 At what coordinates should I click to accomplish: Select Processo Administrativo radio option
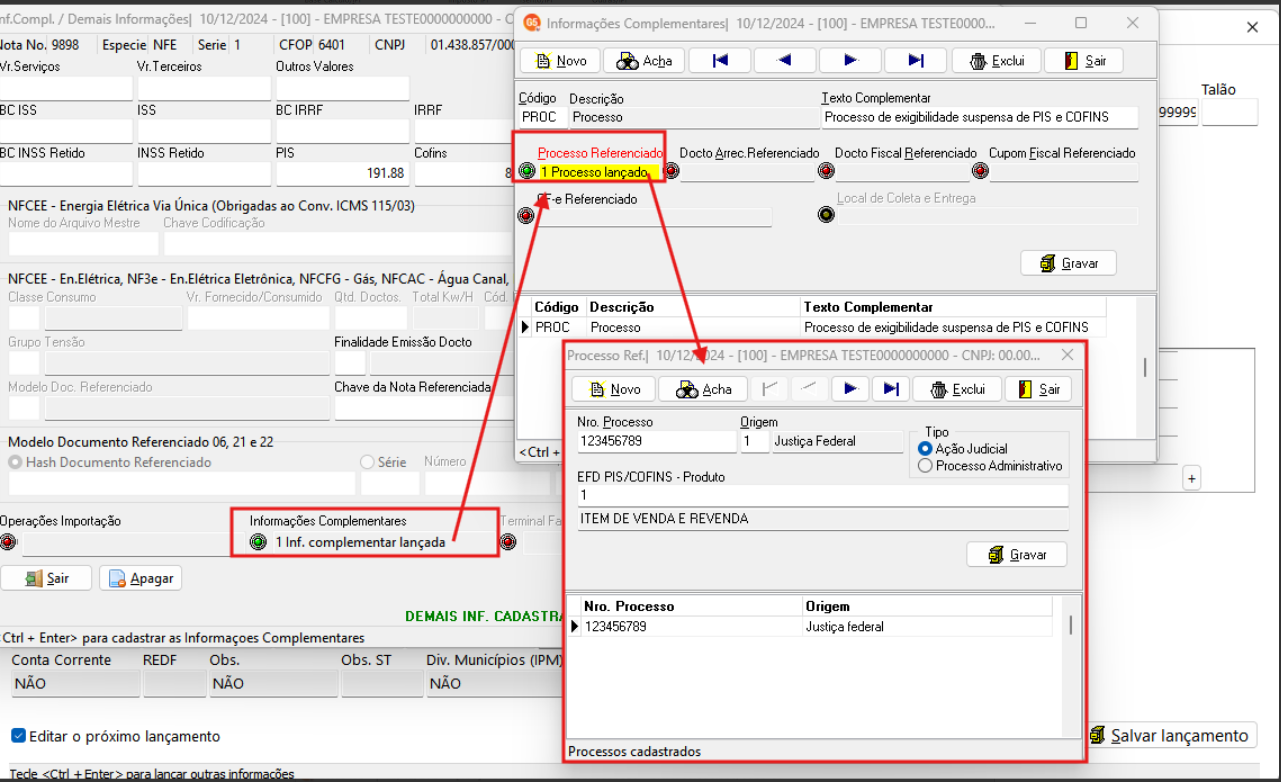(x=925, y=466)
